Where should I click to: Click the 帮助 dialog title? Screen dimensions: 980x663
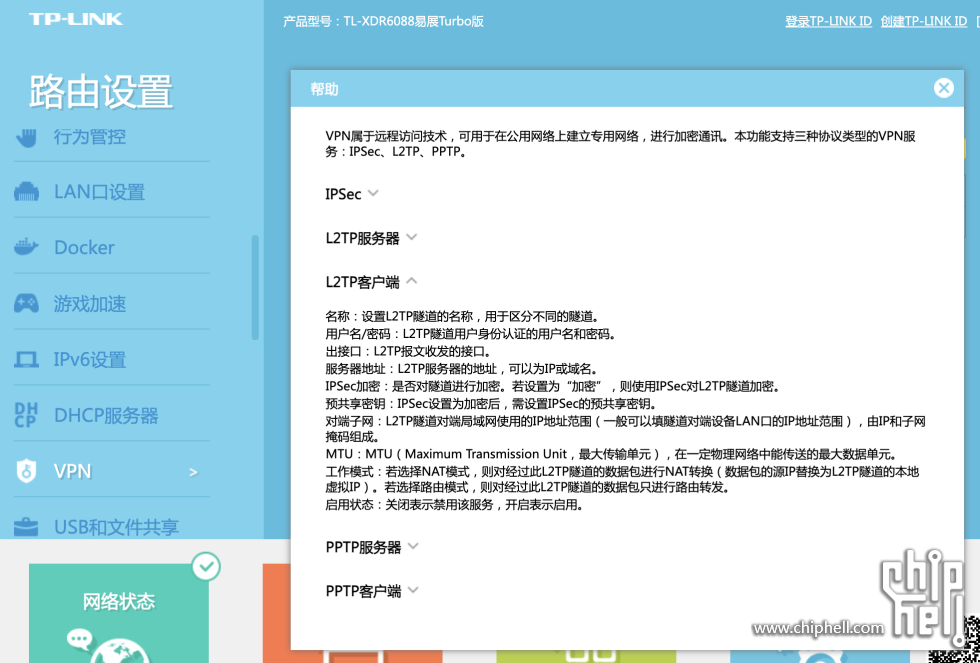coord(324,89)
